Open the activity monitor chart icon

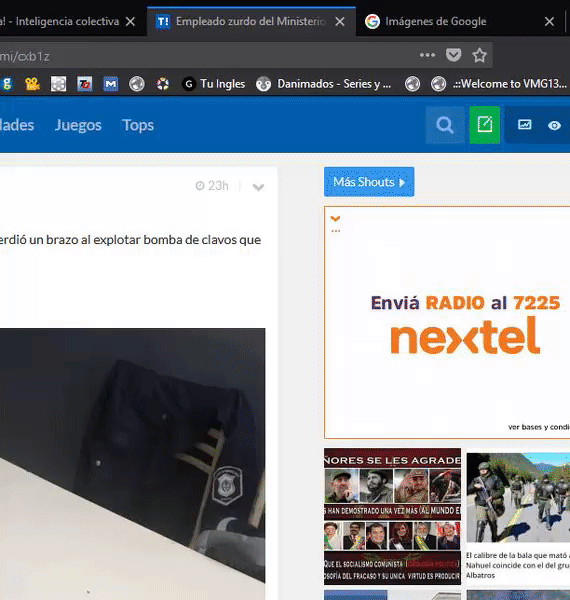pyautogui.click(x=524, y=125)
